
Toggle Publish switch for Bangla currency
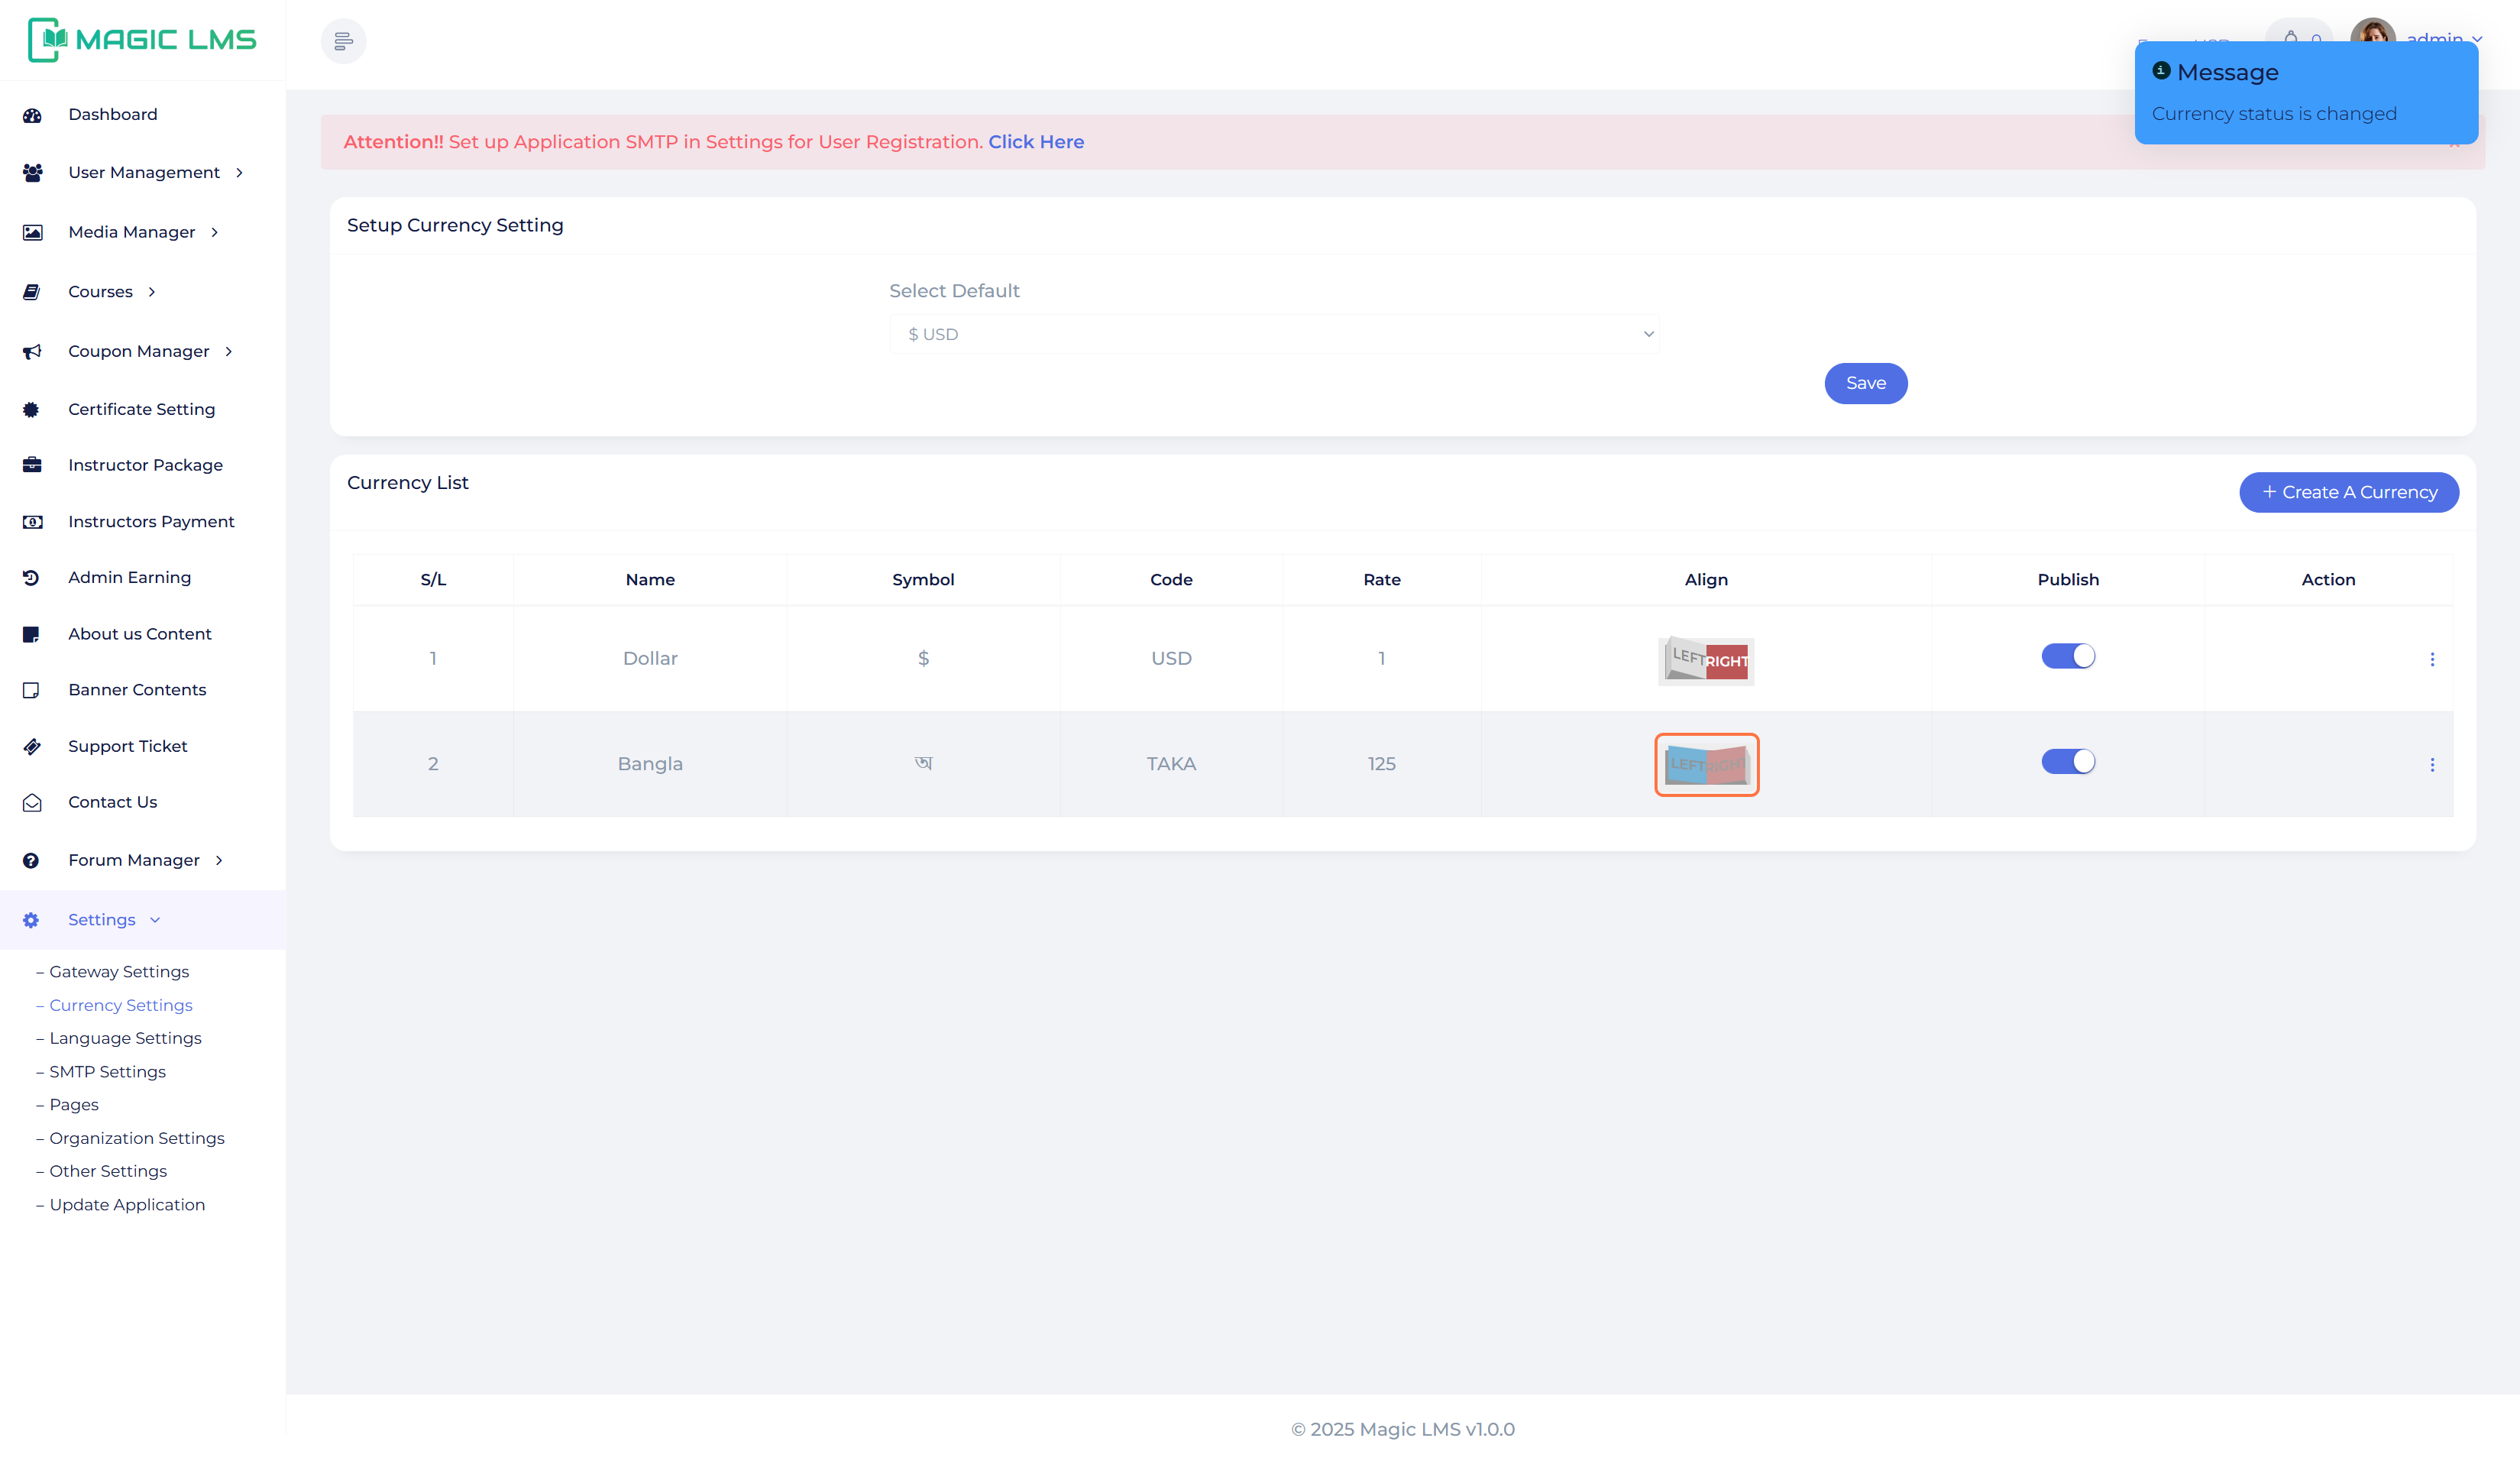tap(2068, 762)
